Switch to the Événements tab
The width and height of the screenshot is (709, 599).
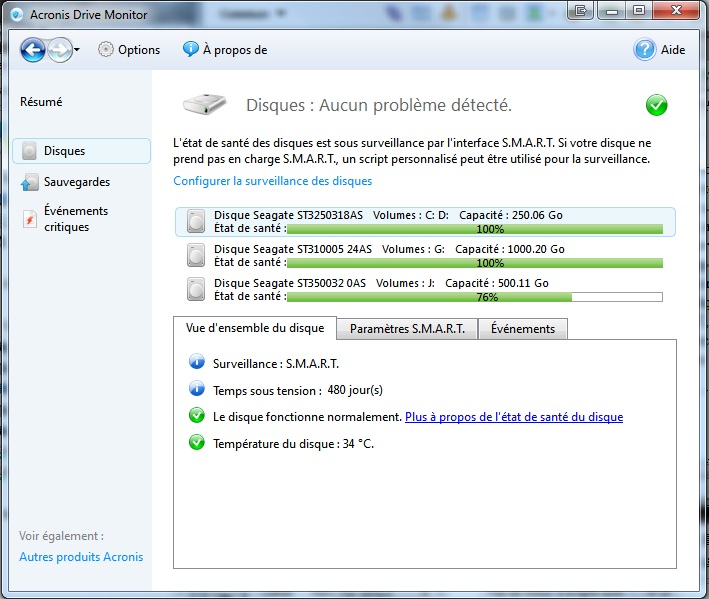tap(523, 329)
